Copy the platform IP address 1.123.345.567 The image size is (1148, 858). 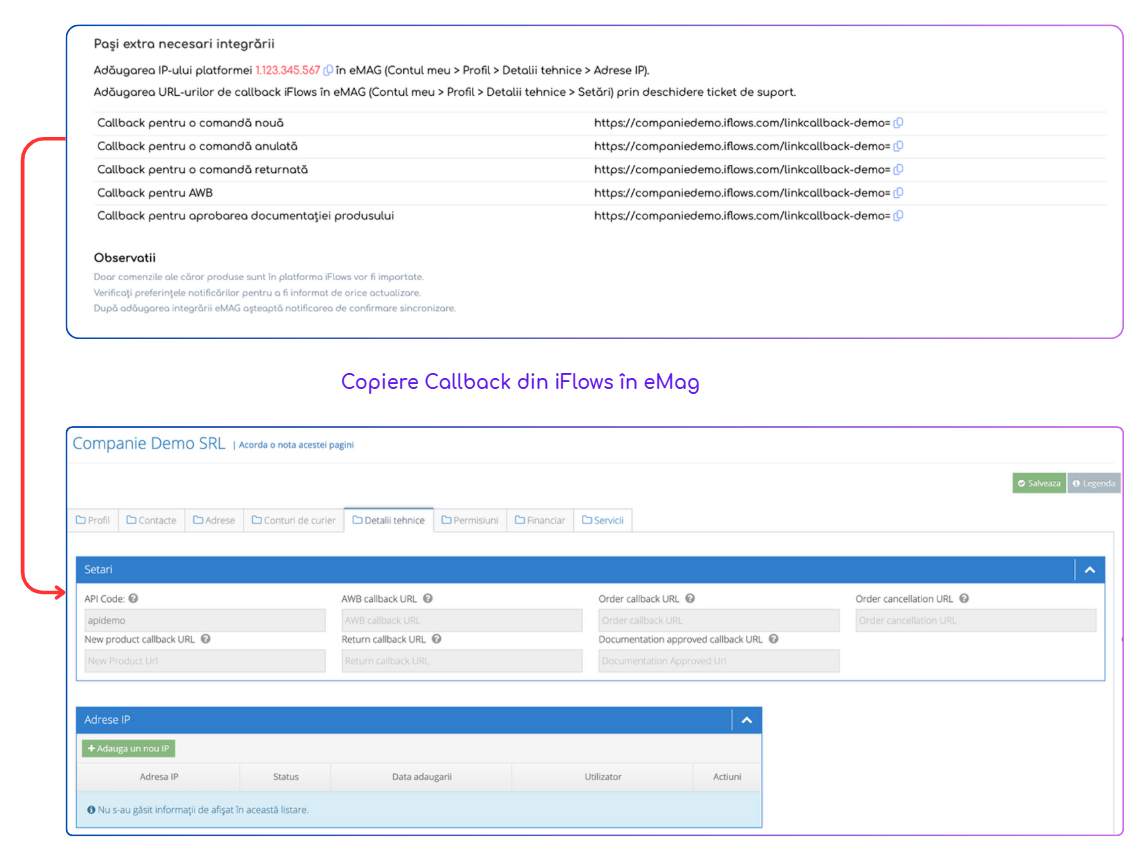pyautogui.click(x=328, y=70)
